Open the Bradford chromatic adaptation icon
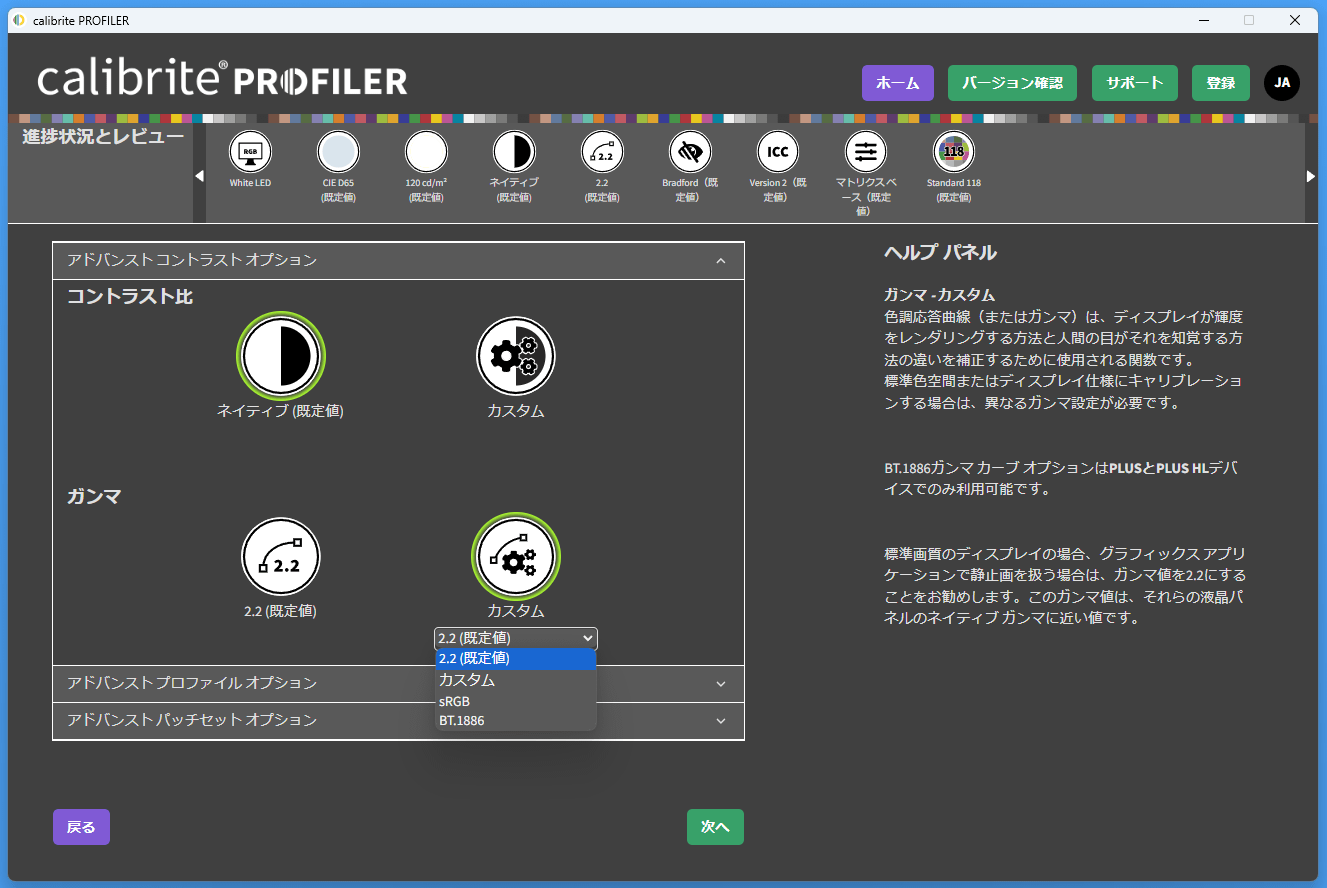 click(690, 152)
